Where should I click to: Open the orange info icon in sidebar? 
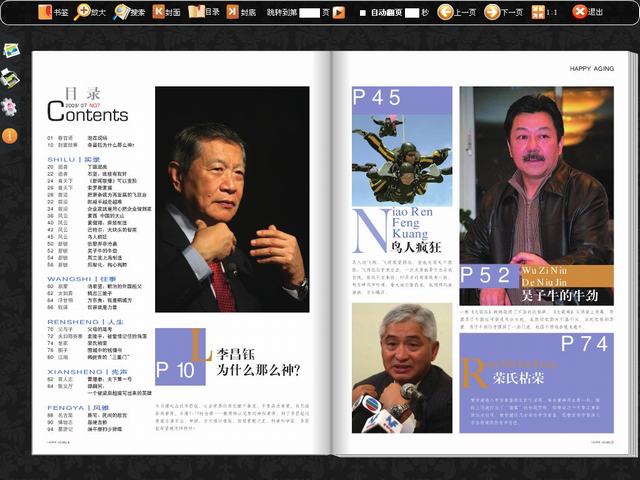coord(9,136)
